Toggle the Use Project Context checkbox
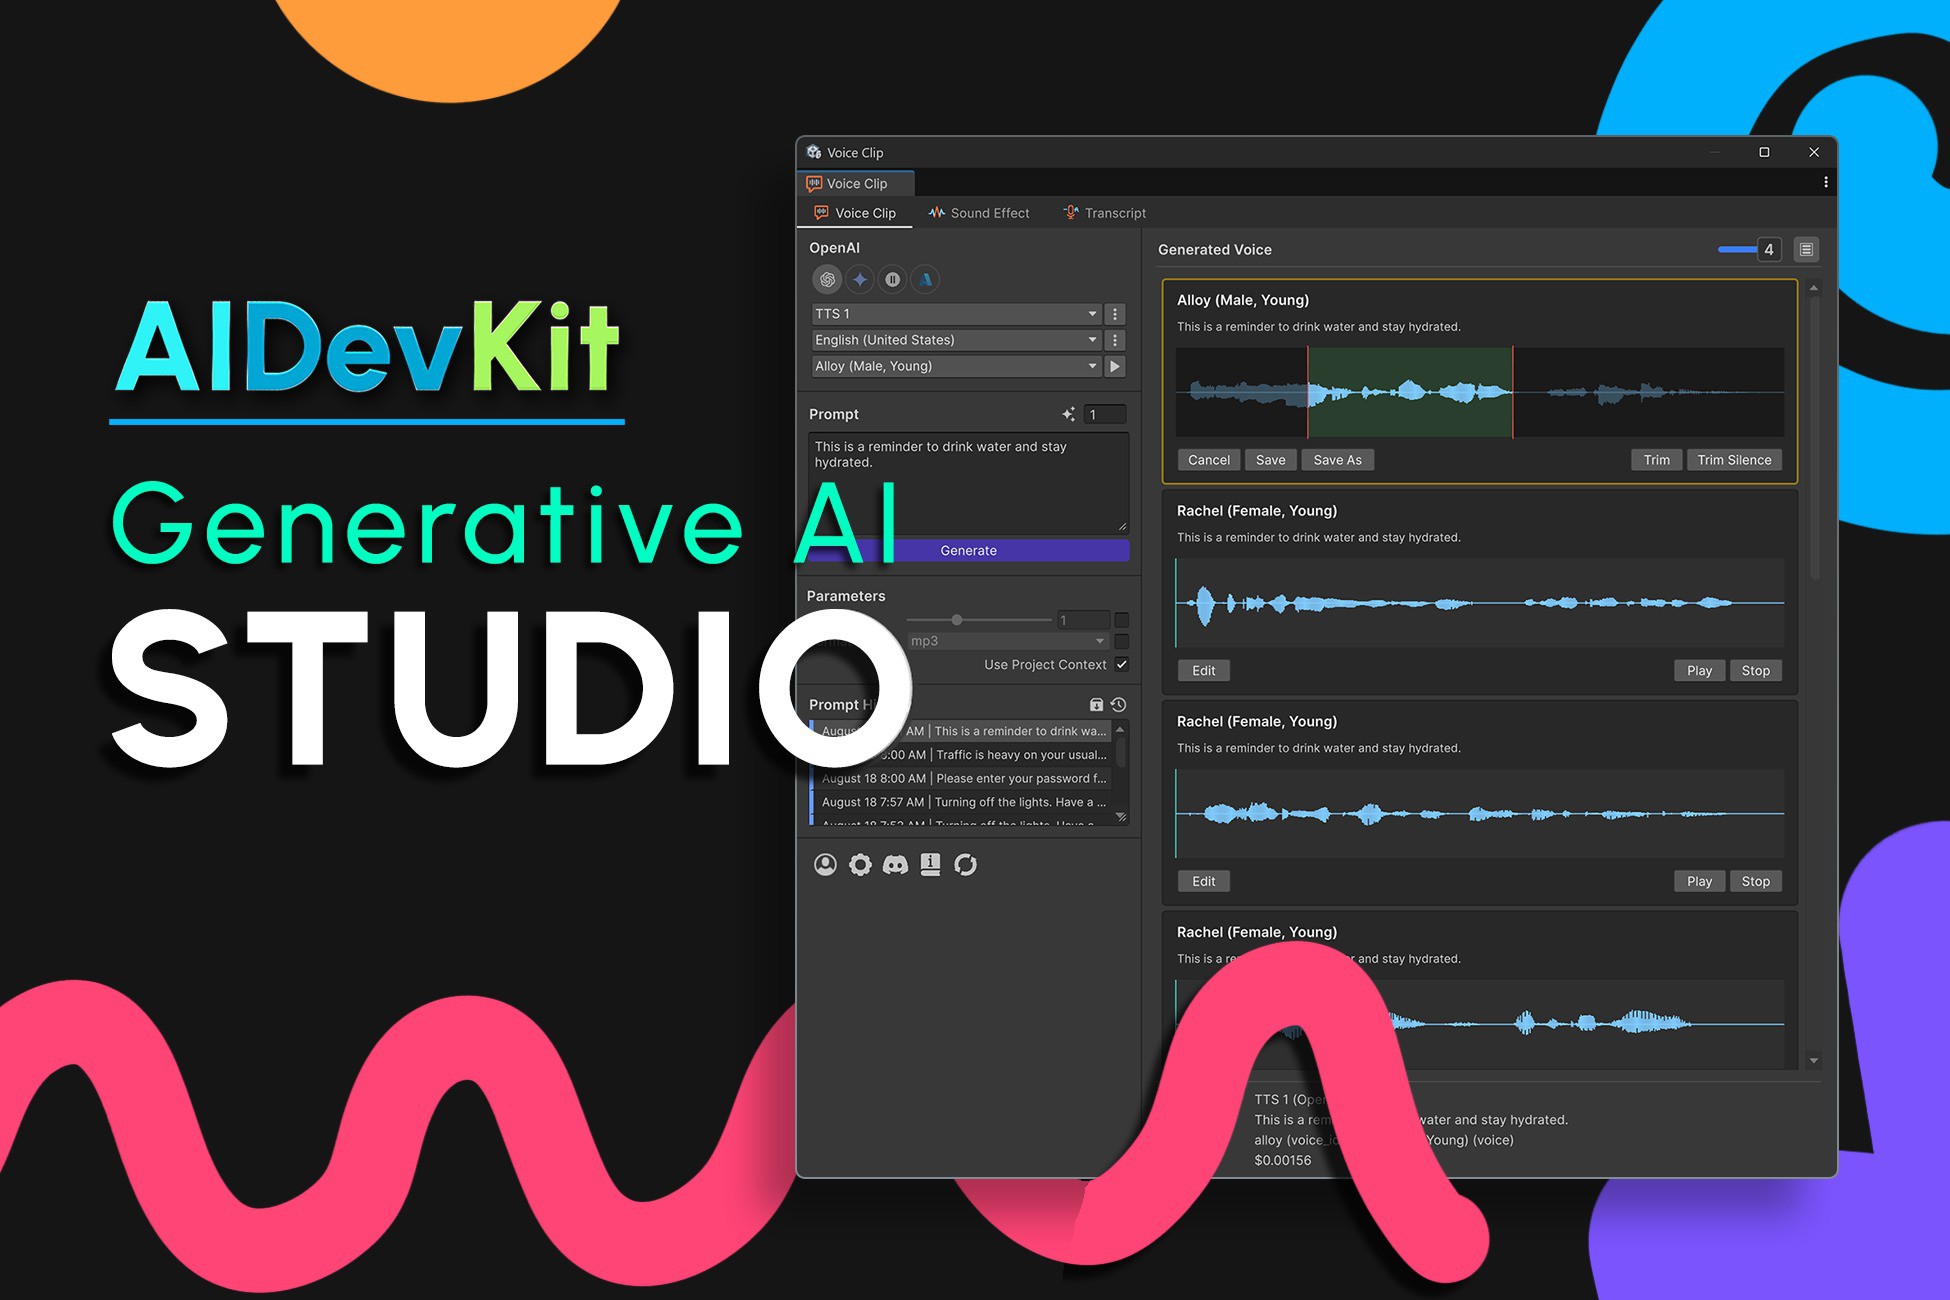The width and height of the screenshot is (1950, 1300). (1122, 665)
